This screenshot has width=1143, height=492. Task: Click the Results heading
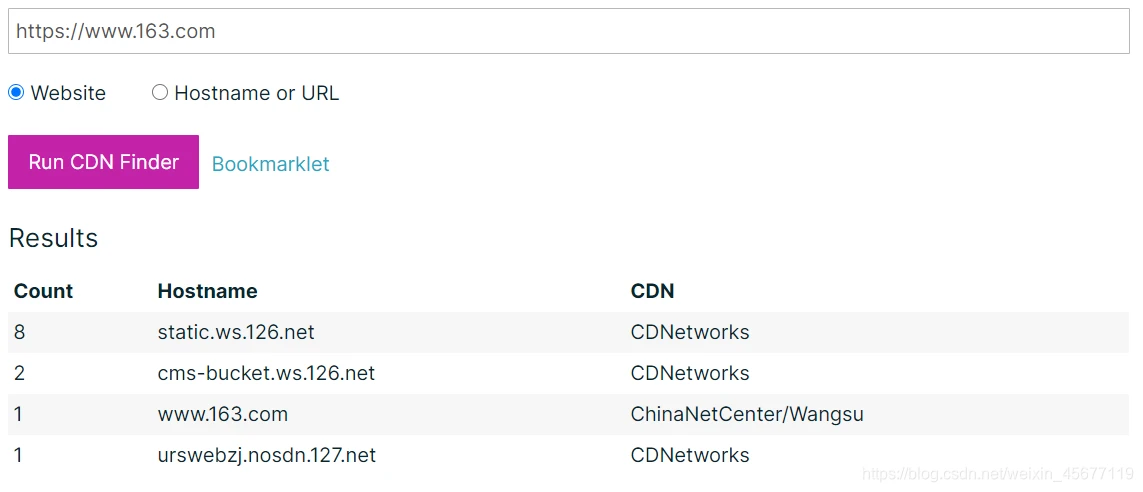click(x=53, y=238)
